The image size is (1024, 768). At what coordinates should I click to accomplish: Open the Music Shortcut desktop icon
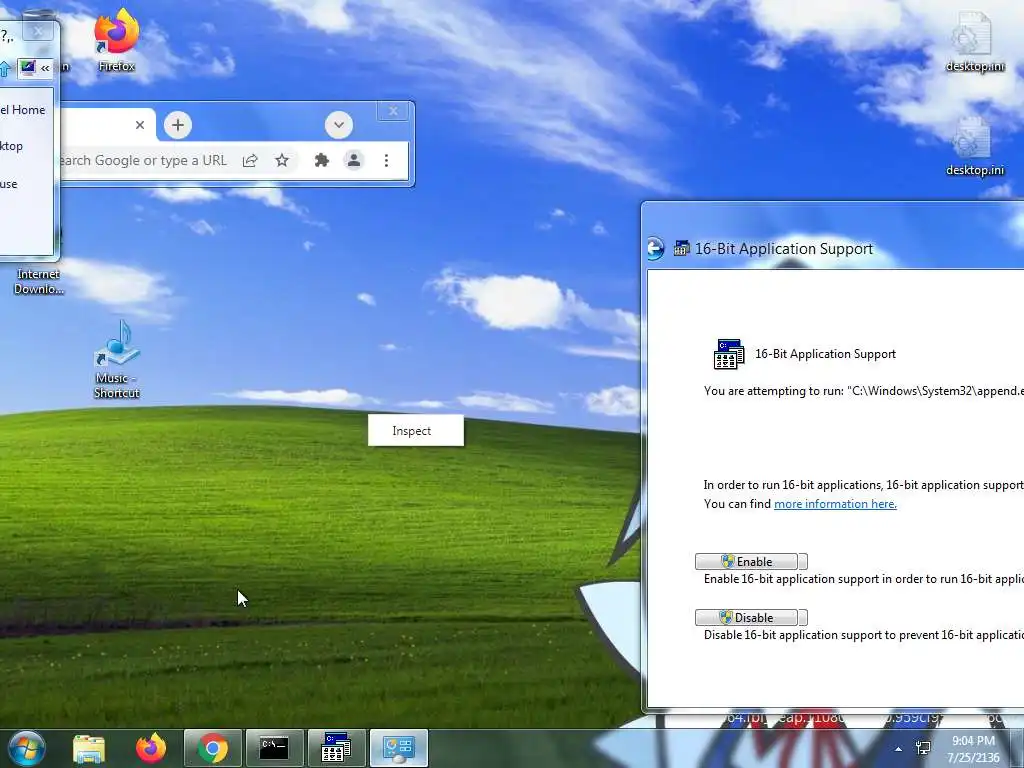point(116,359)
